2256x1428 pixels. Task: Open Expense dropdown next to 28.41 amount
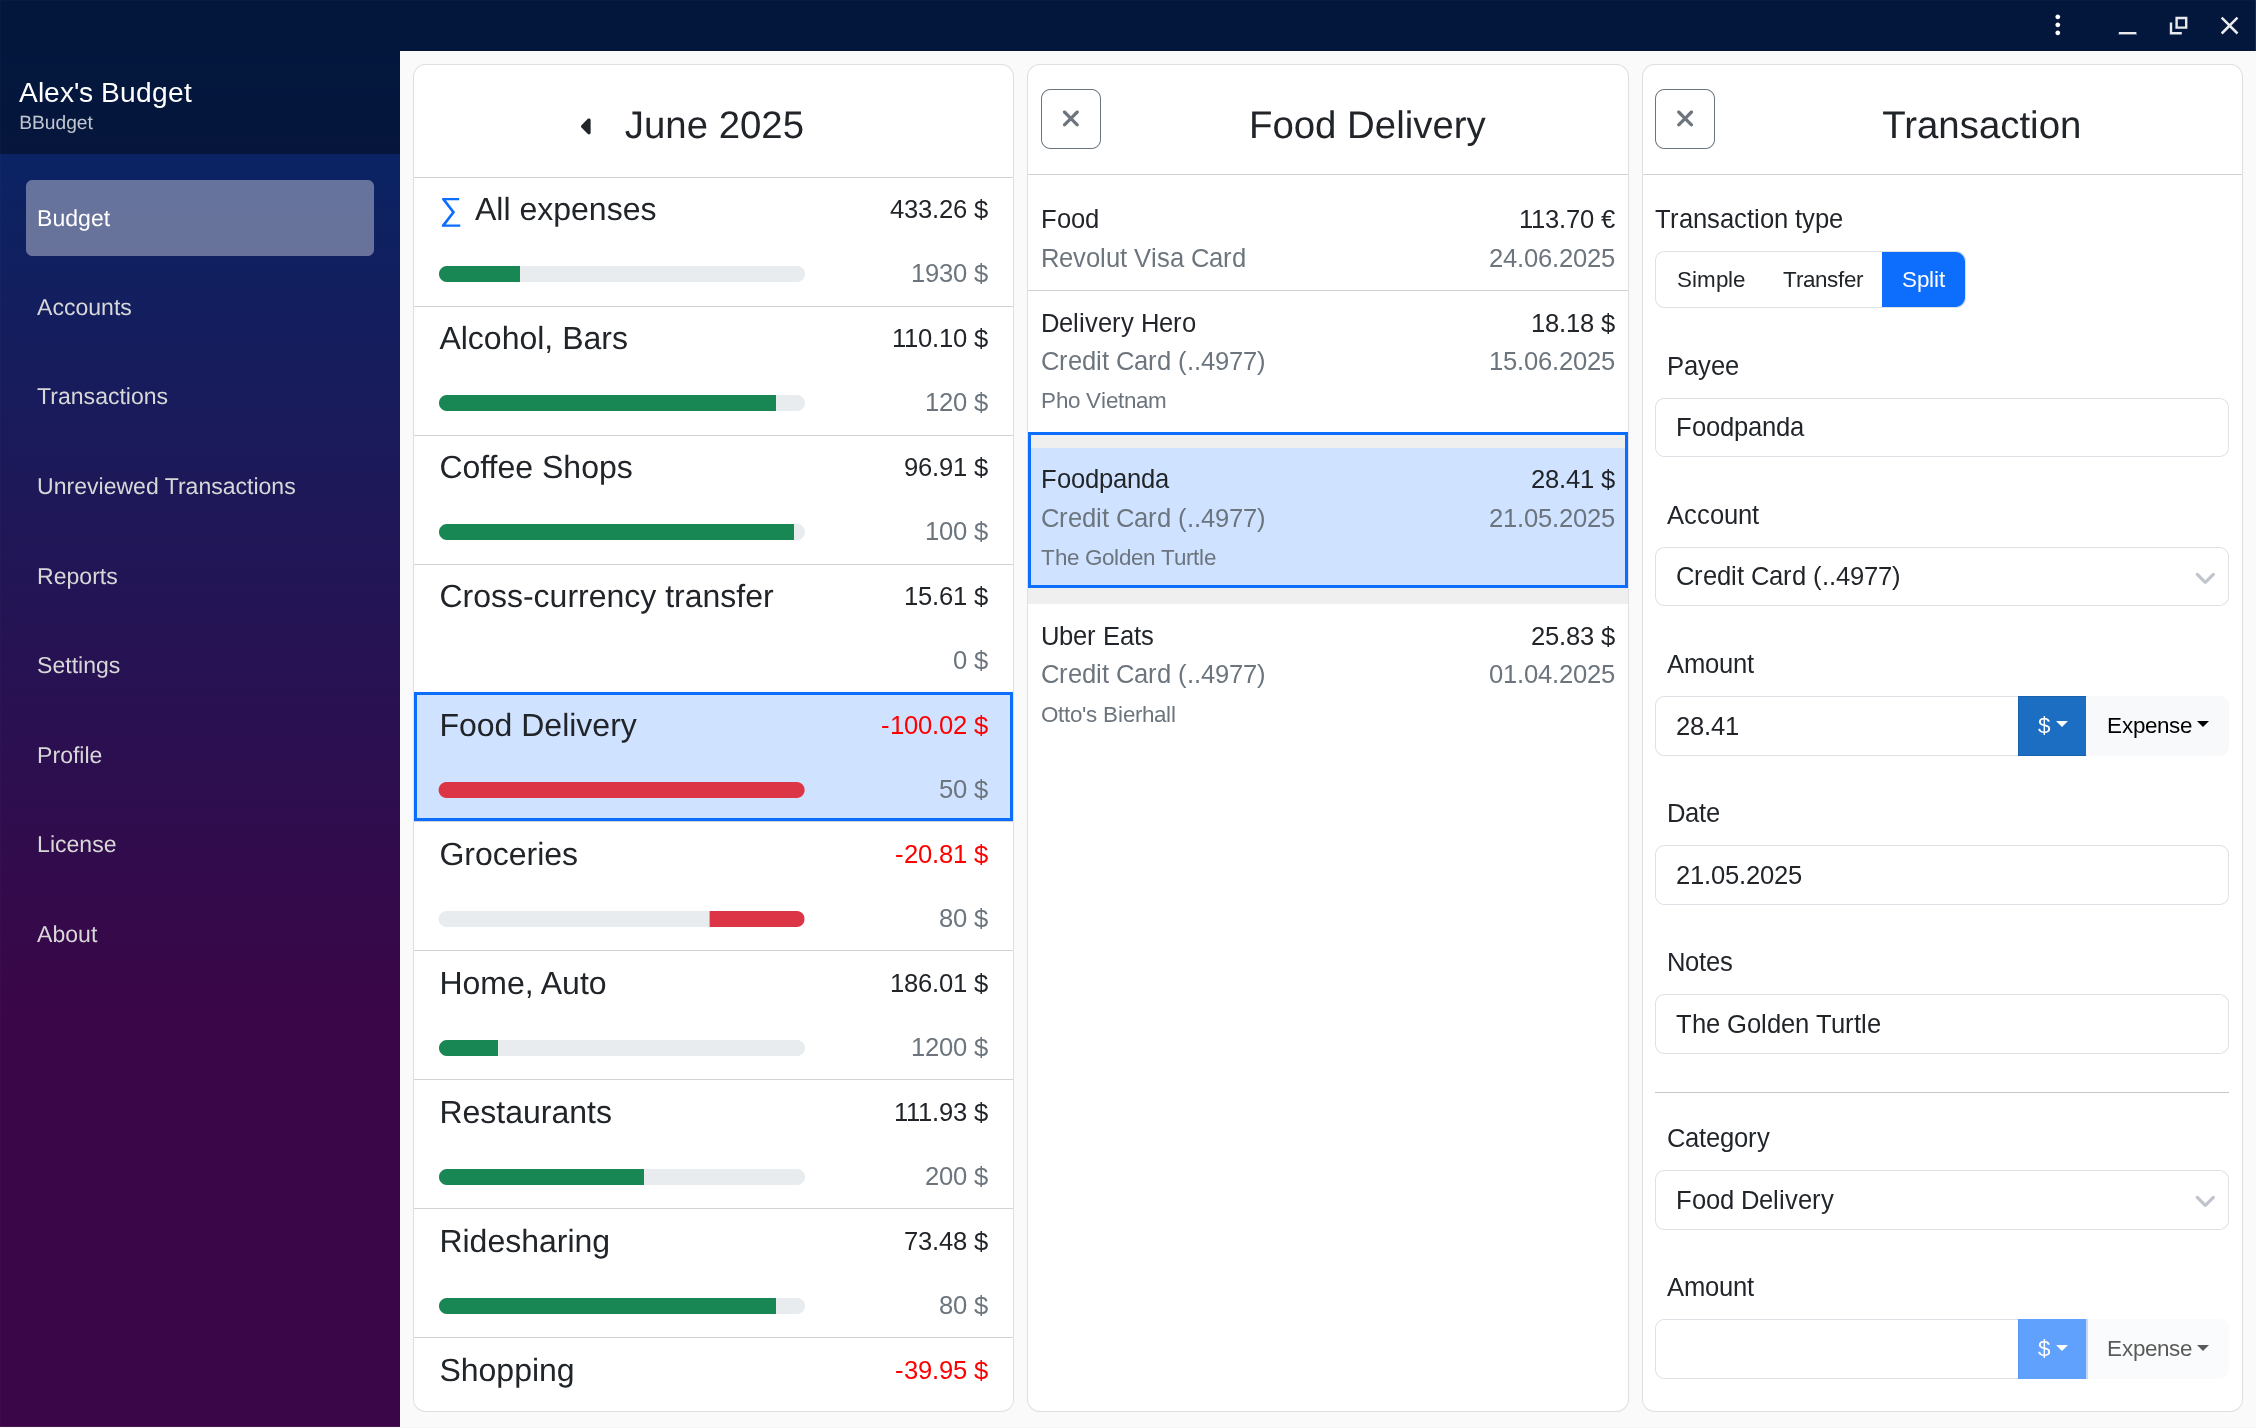pyautogui.click(x=2157, y=726)
